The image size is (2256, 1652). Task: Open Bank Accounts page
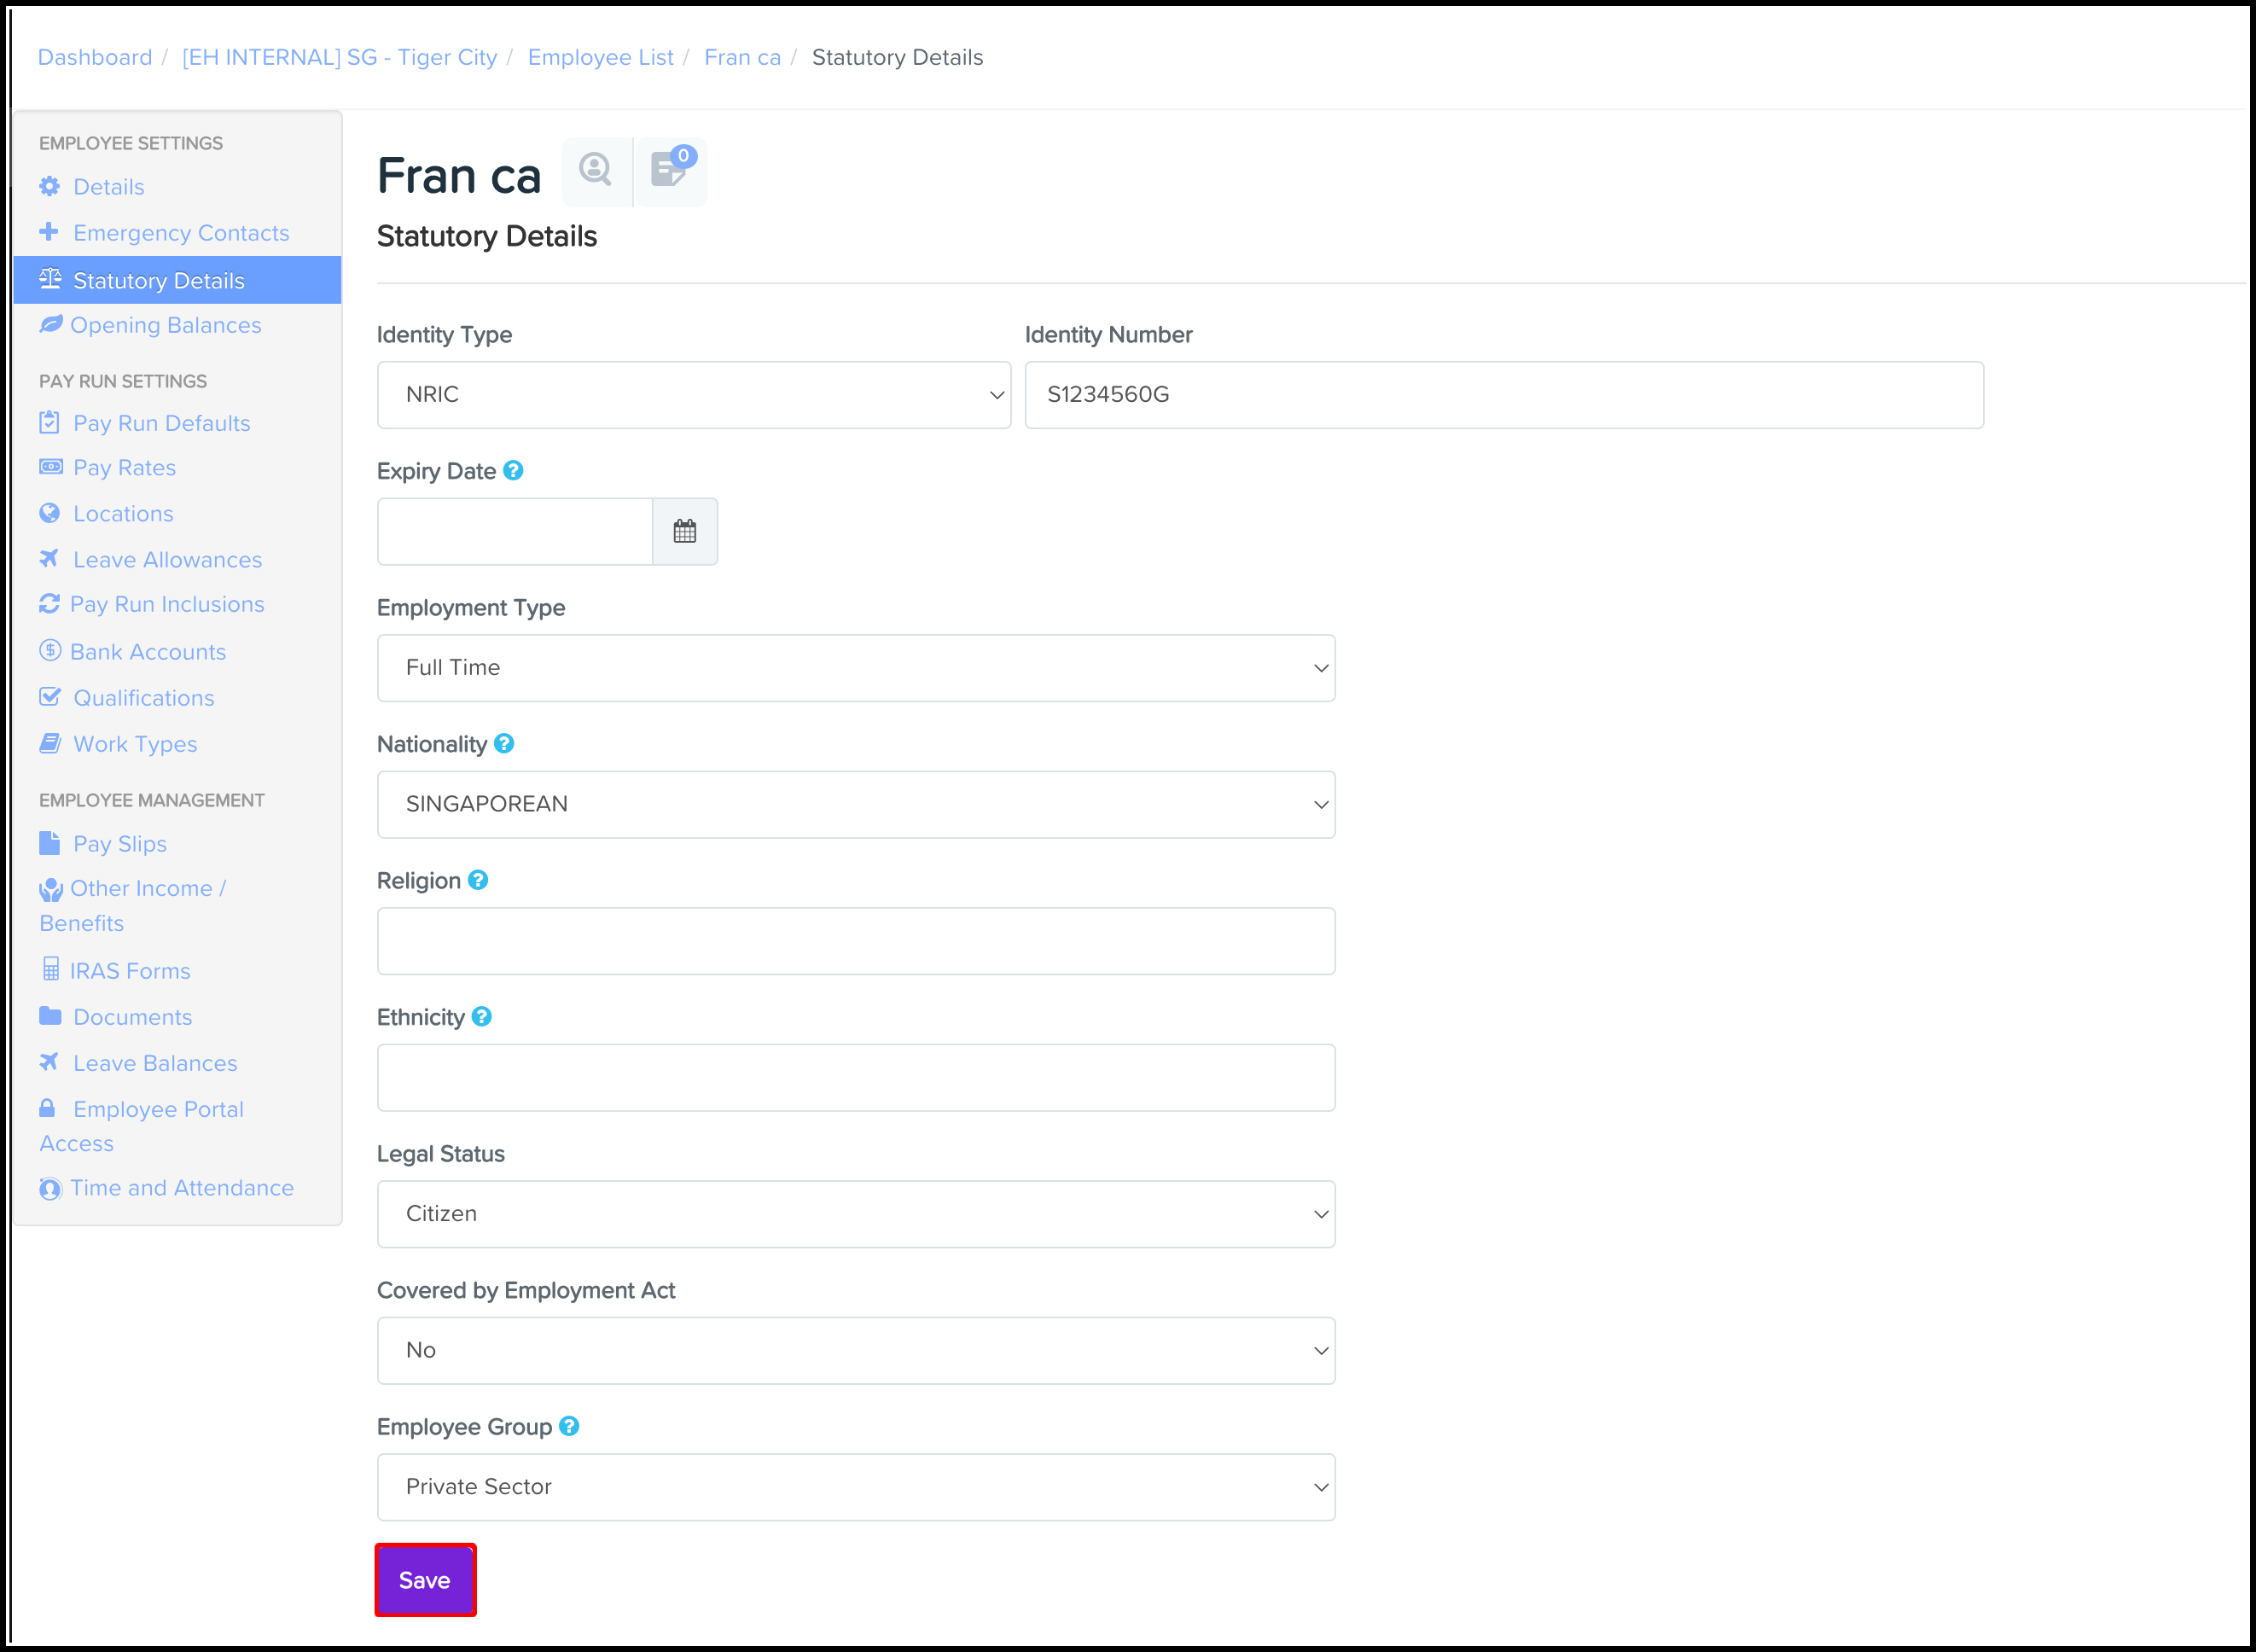(148, 652)
